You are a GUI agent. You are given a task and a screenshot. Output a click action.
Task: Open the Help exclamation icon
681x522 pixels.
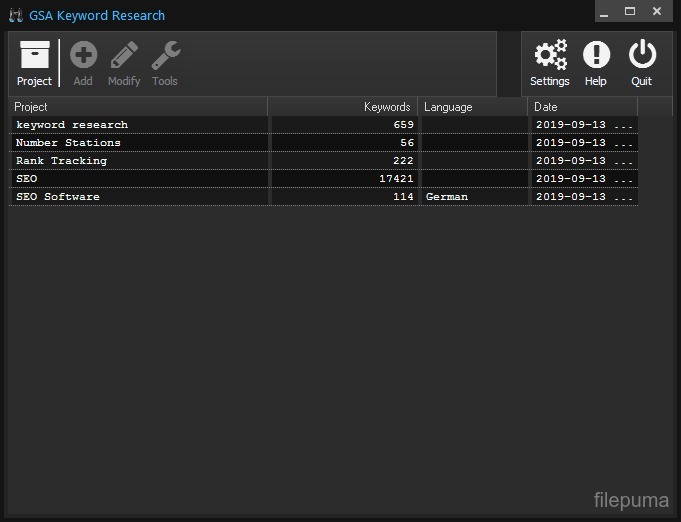coord(596,56)
